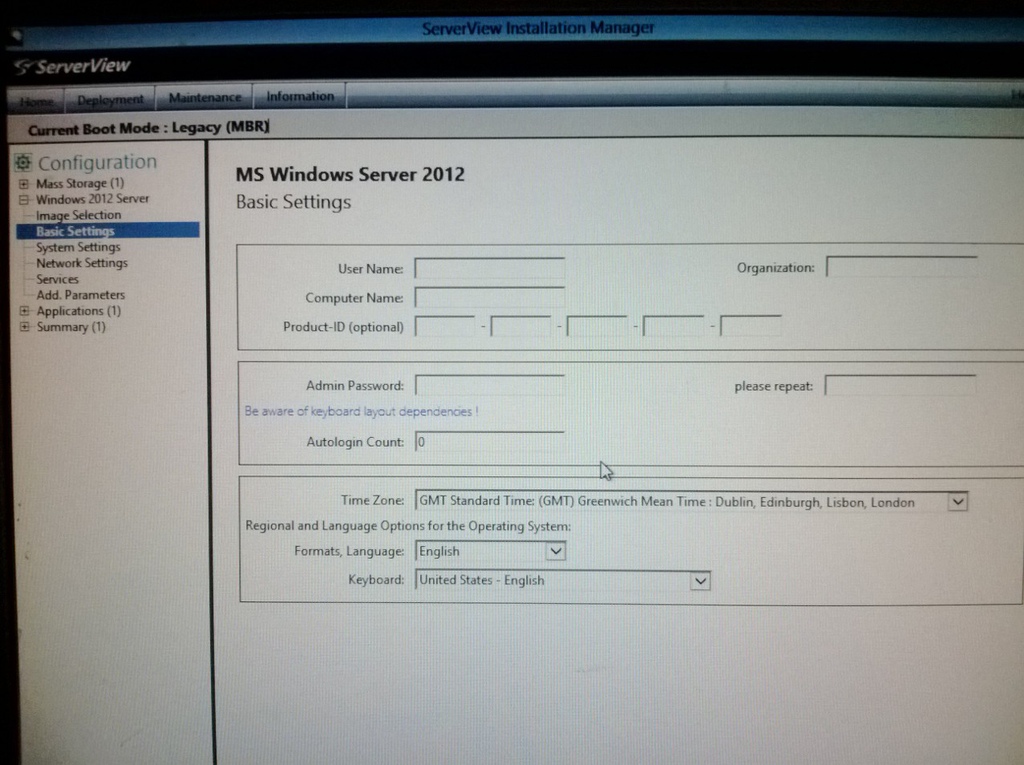Collapse the Windows 2012 Server node
Viewport: 1024px width, 765px height.
[x=24, y=199]
